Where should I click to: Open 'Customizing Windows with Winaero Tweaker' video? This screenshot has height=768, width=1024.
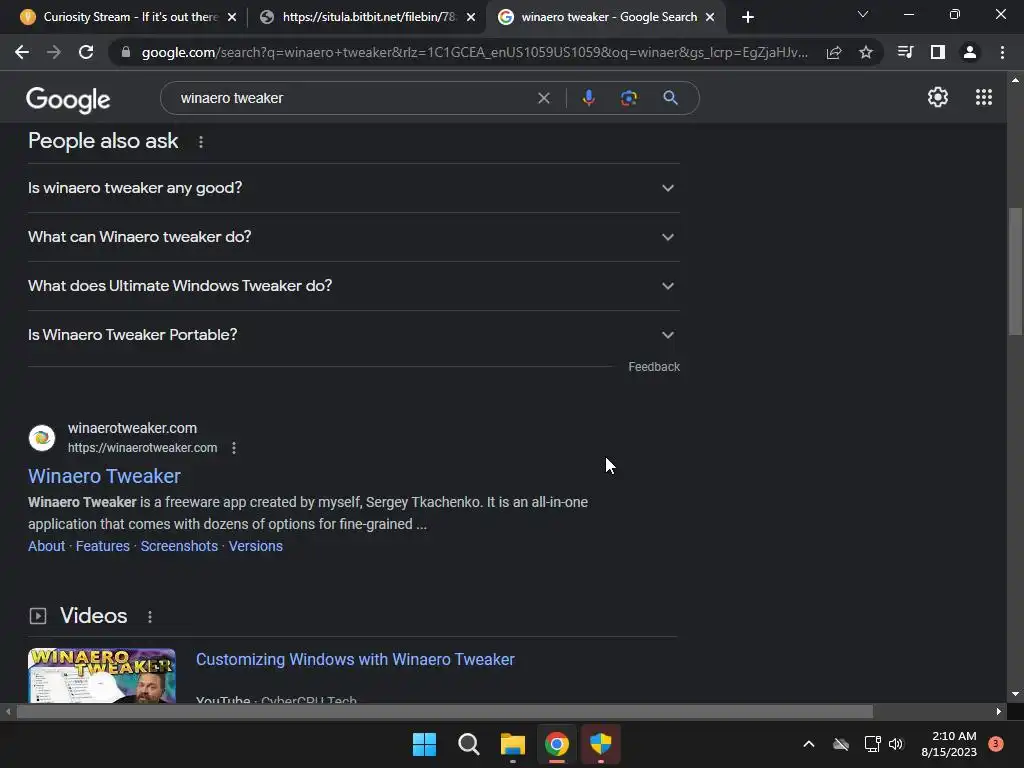tap(355, 660)
